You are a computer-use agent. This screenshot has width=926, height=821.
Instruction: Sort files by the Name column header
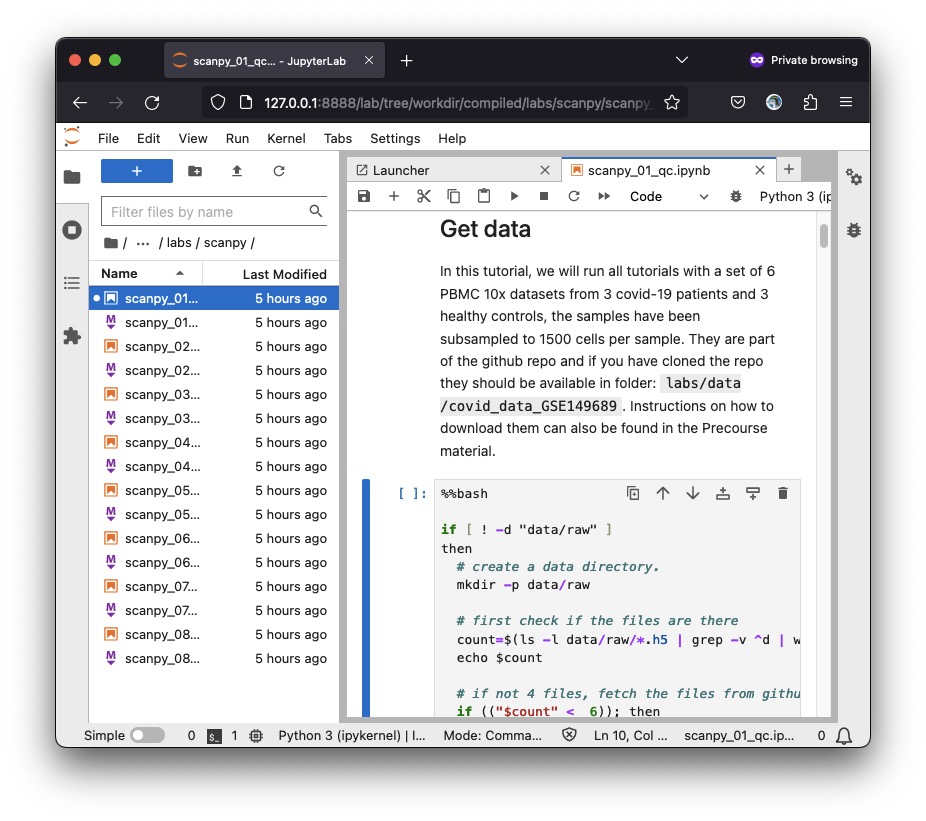tap(120, 274)
